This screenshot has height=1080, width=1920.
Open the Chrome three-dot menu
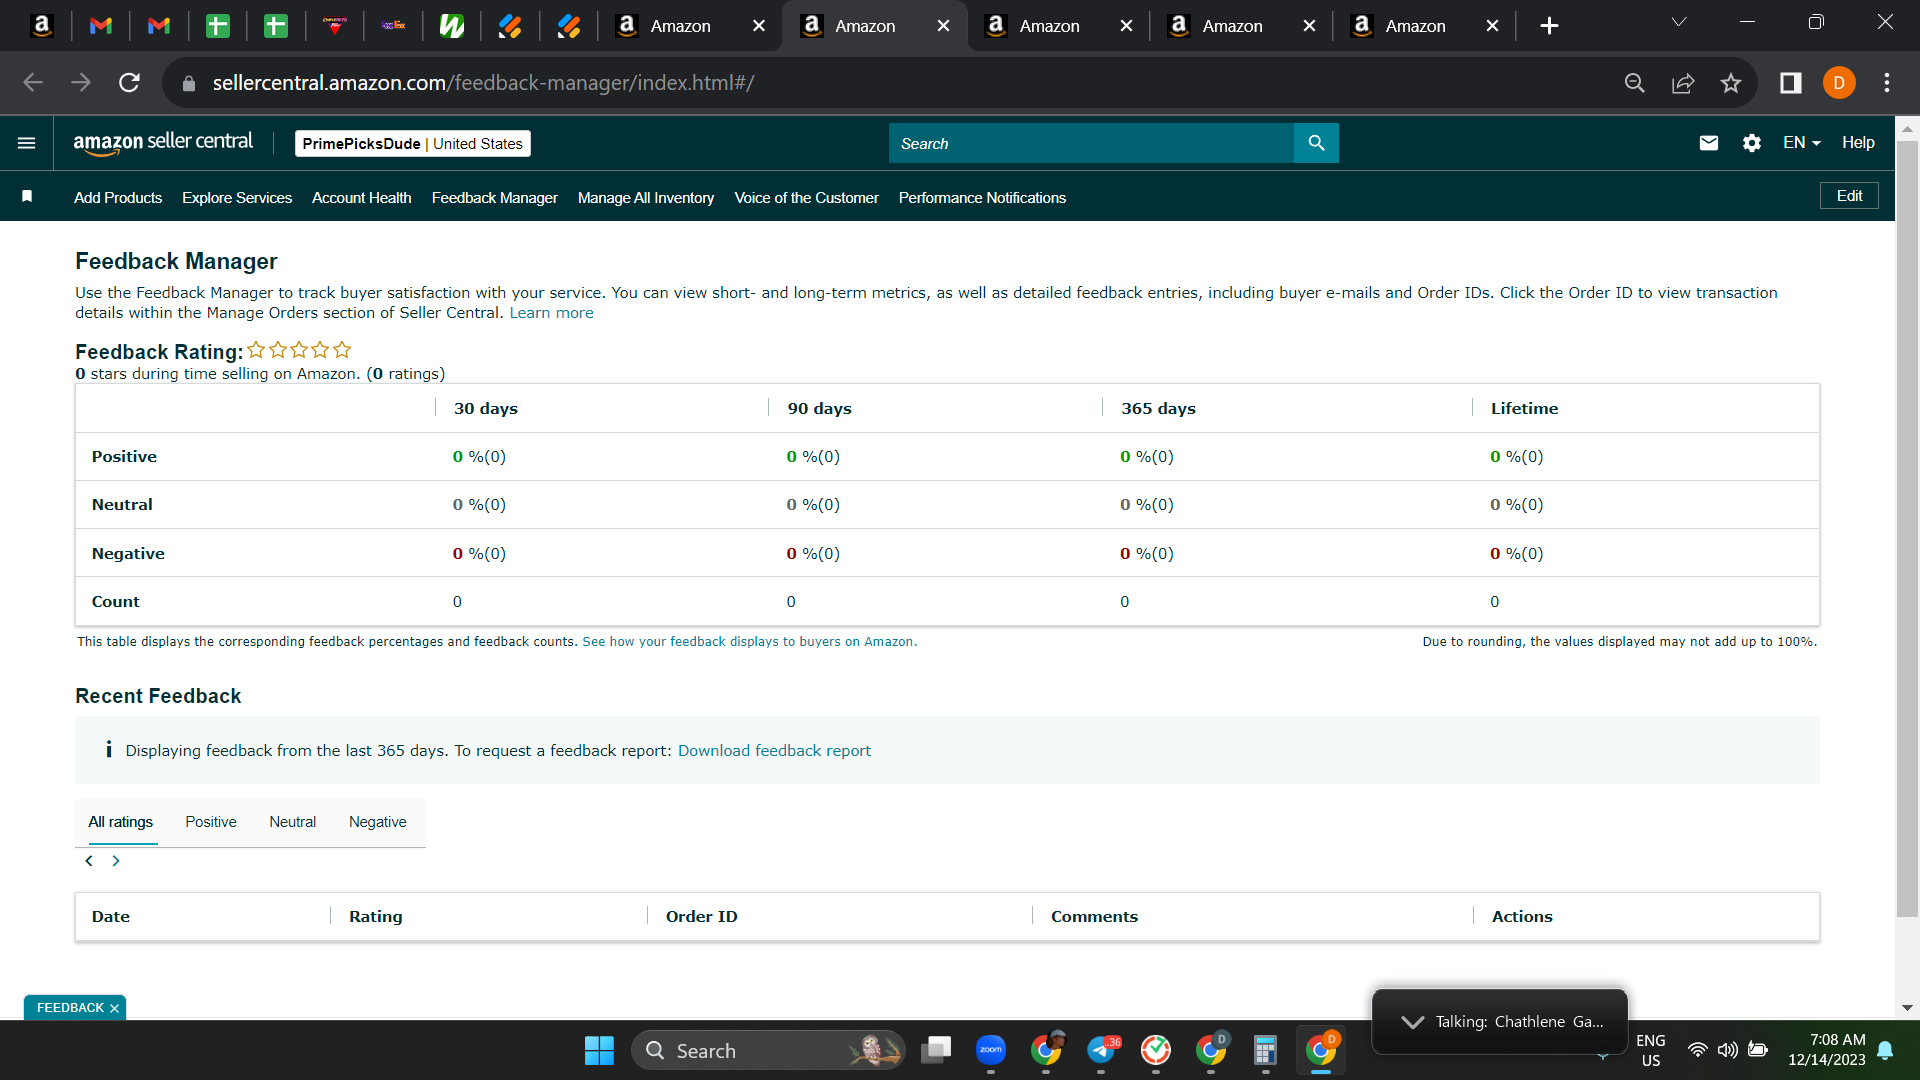tap(1887, 83)
